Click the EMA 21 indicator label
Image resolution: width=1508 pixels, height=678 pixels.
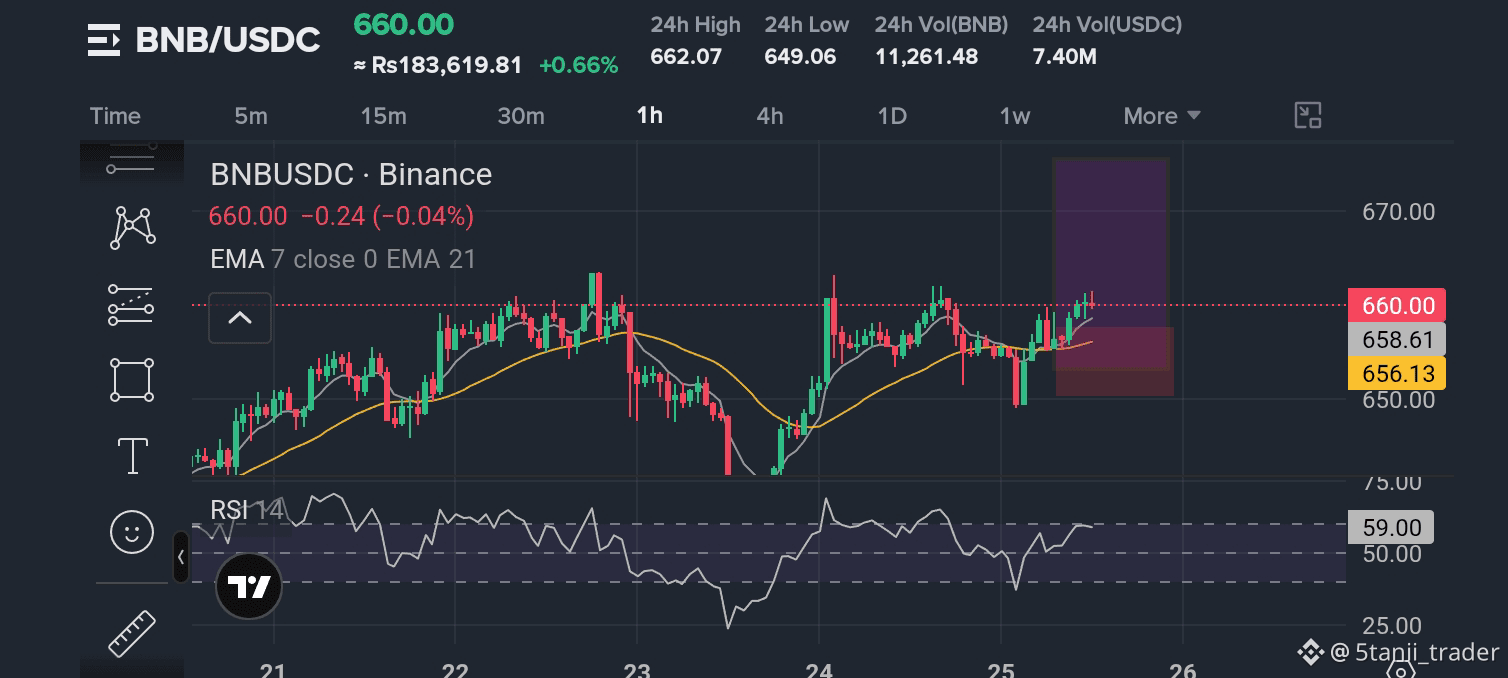tap(431, 259)
